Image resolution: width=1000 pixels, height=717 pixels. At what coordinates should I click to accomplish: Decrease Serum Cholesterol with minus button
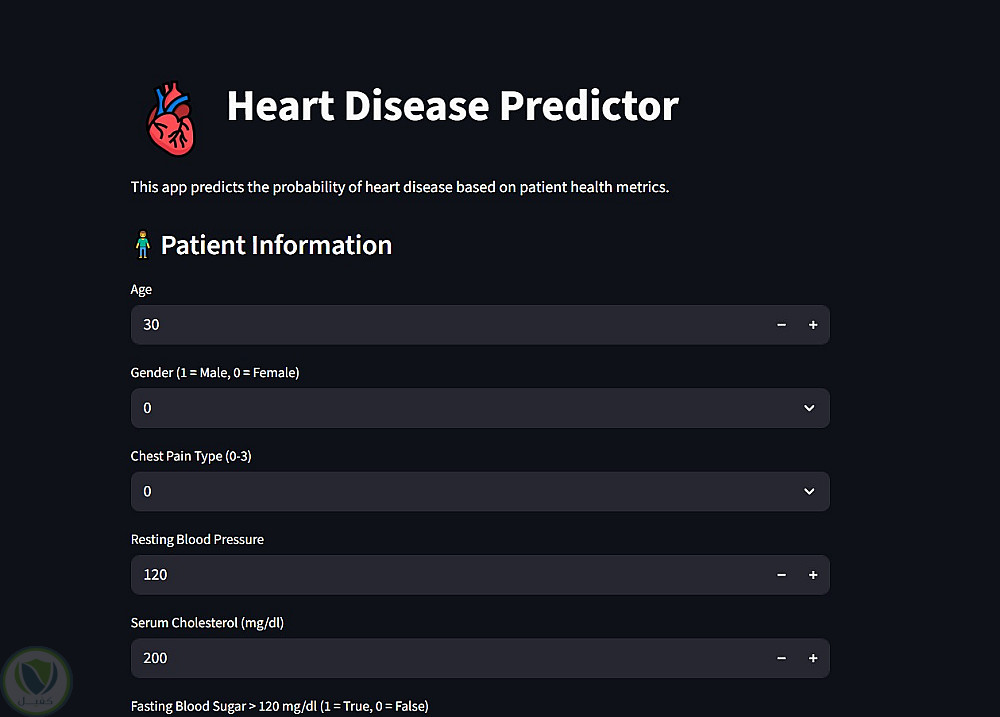(782, 658)
